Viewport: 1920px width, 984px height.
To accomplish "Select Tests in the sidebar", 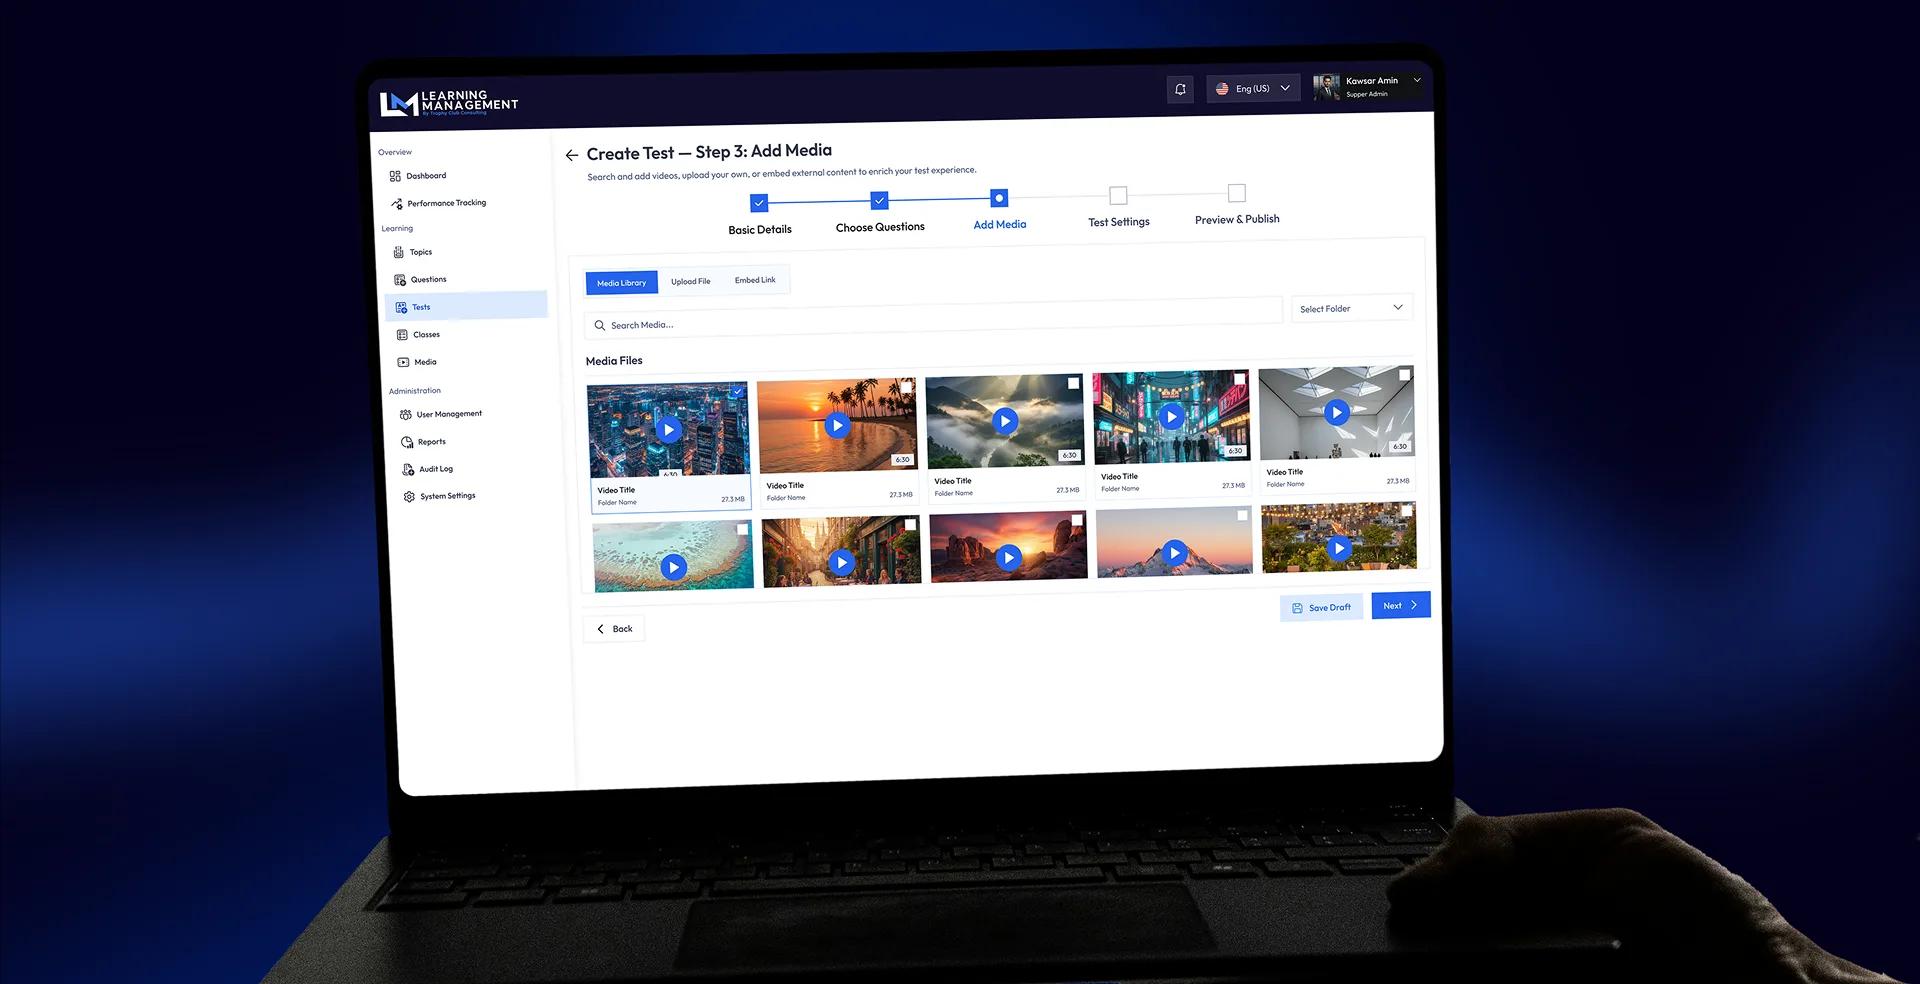I will pos(466,306).
